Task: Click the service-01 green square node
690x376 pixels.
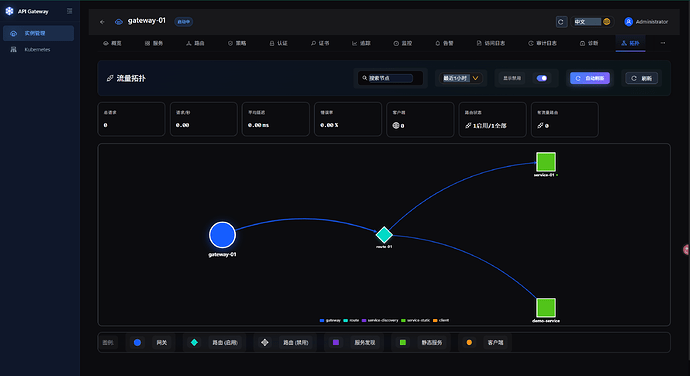Action: click(x=546, y=162)
